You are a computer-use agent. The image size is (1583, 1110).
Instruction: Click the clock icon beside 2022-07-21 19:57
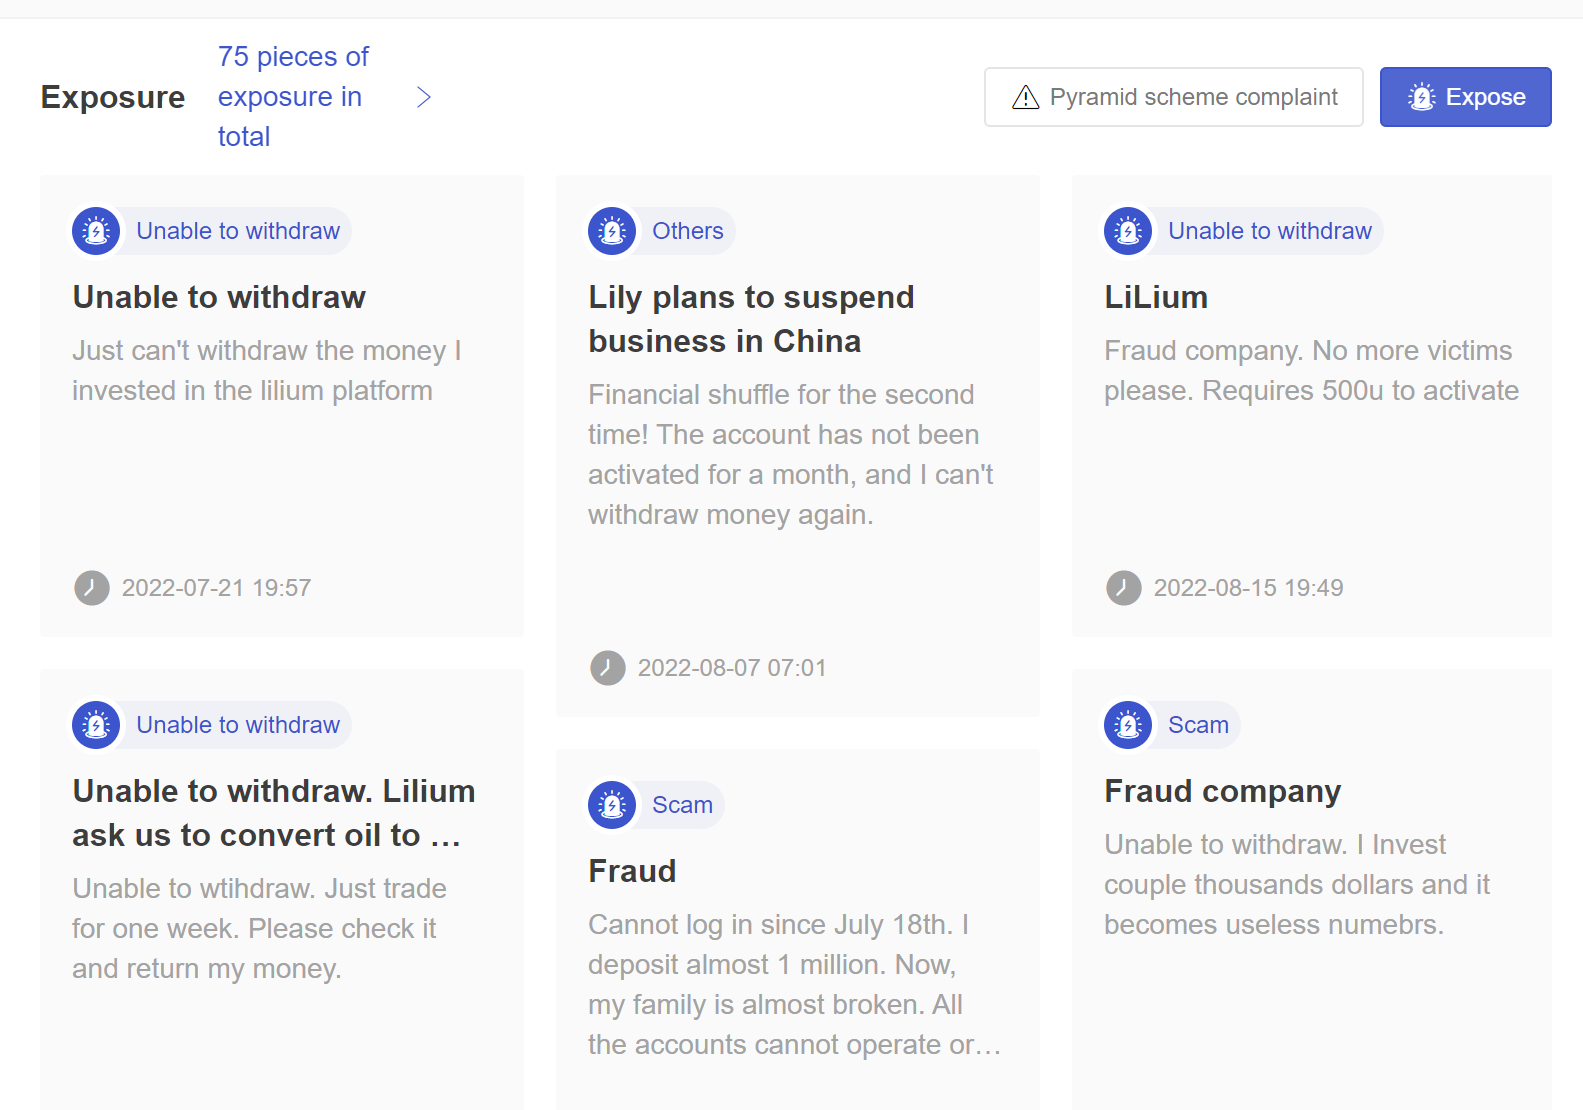point(92,588)
